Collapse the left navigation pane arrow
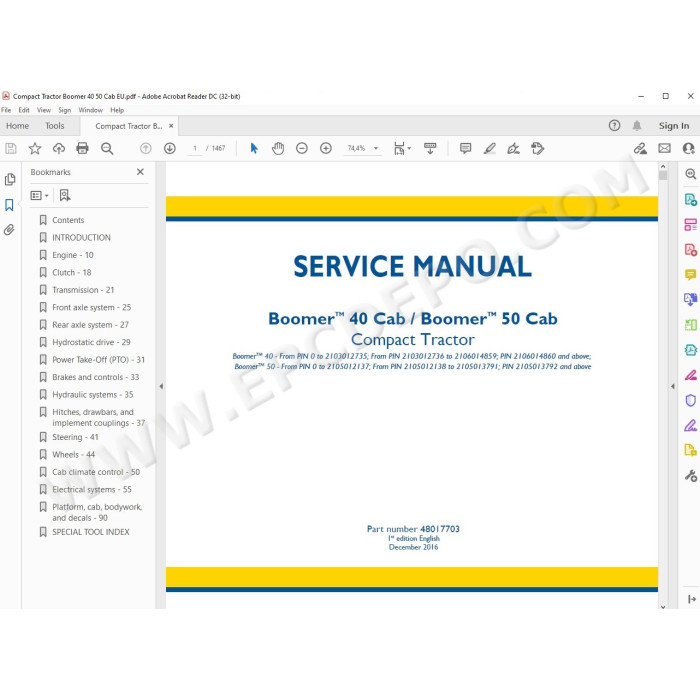The image size is (700, 700). pyautogui.click(x=161, y=386)
